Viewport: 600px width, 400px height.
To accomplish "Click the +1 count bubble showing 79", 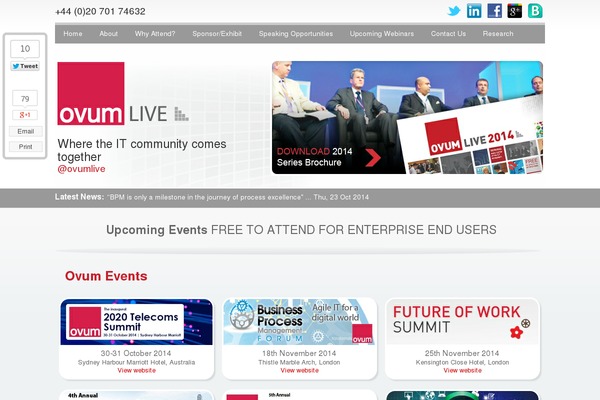I will tap(25, 99).
